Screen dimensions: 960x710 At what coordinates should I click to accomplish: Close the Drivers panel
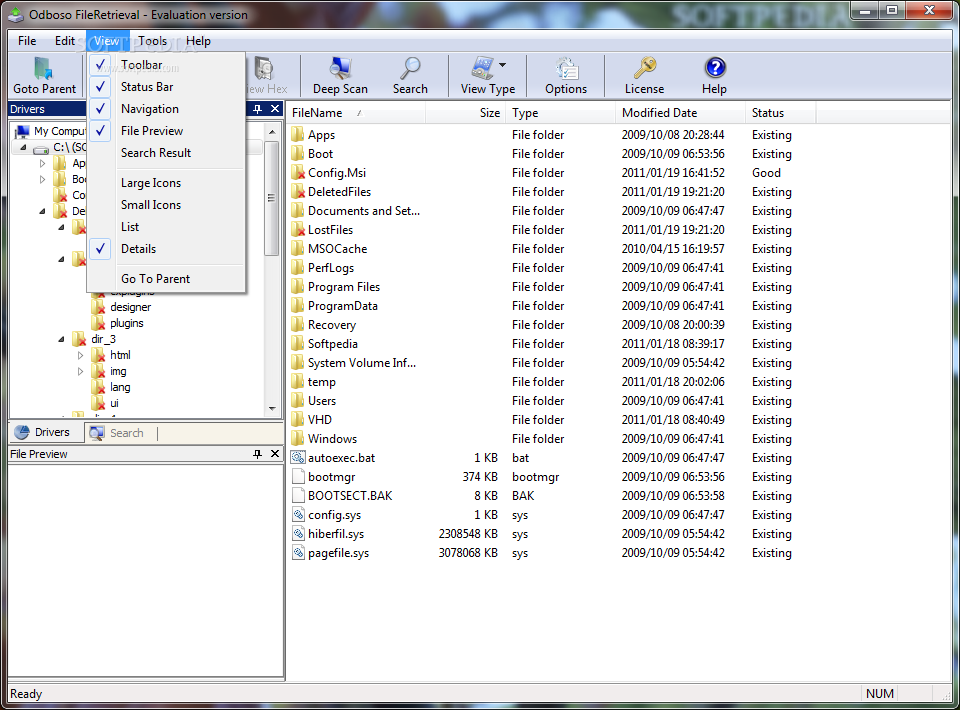pyautogui.click(x=275, y=109)
